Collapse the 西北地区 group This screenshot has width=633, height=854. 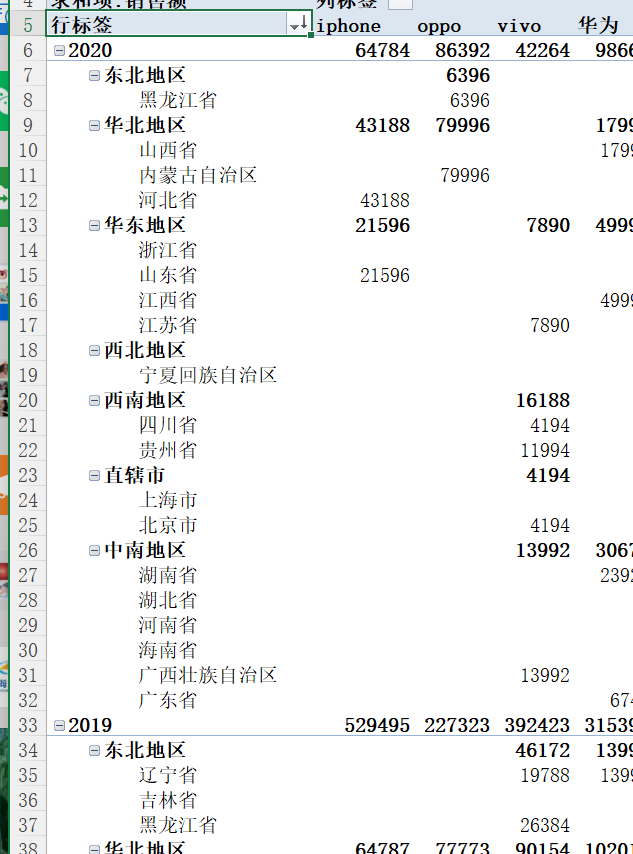click(x=94, y=351)
